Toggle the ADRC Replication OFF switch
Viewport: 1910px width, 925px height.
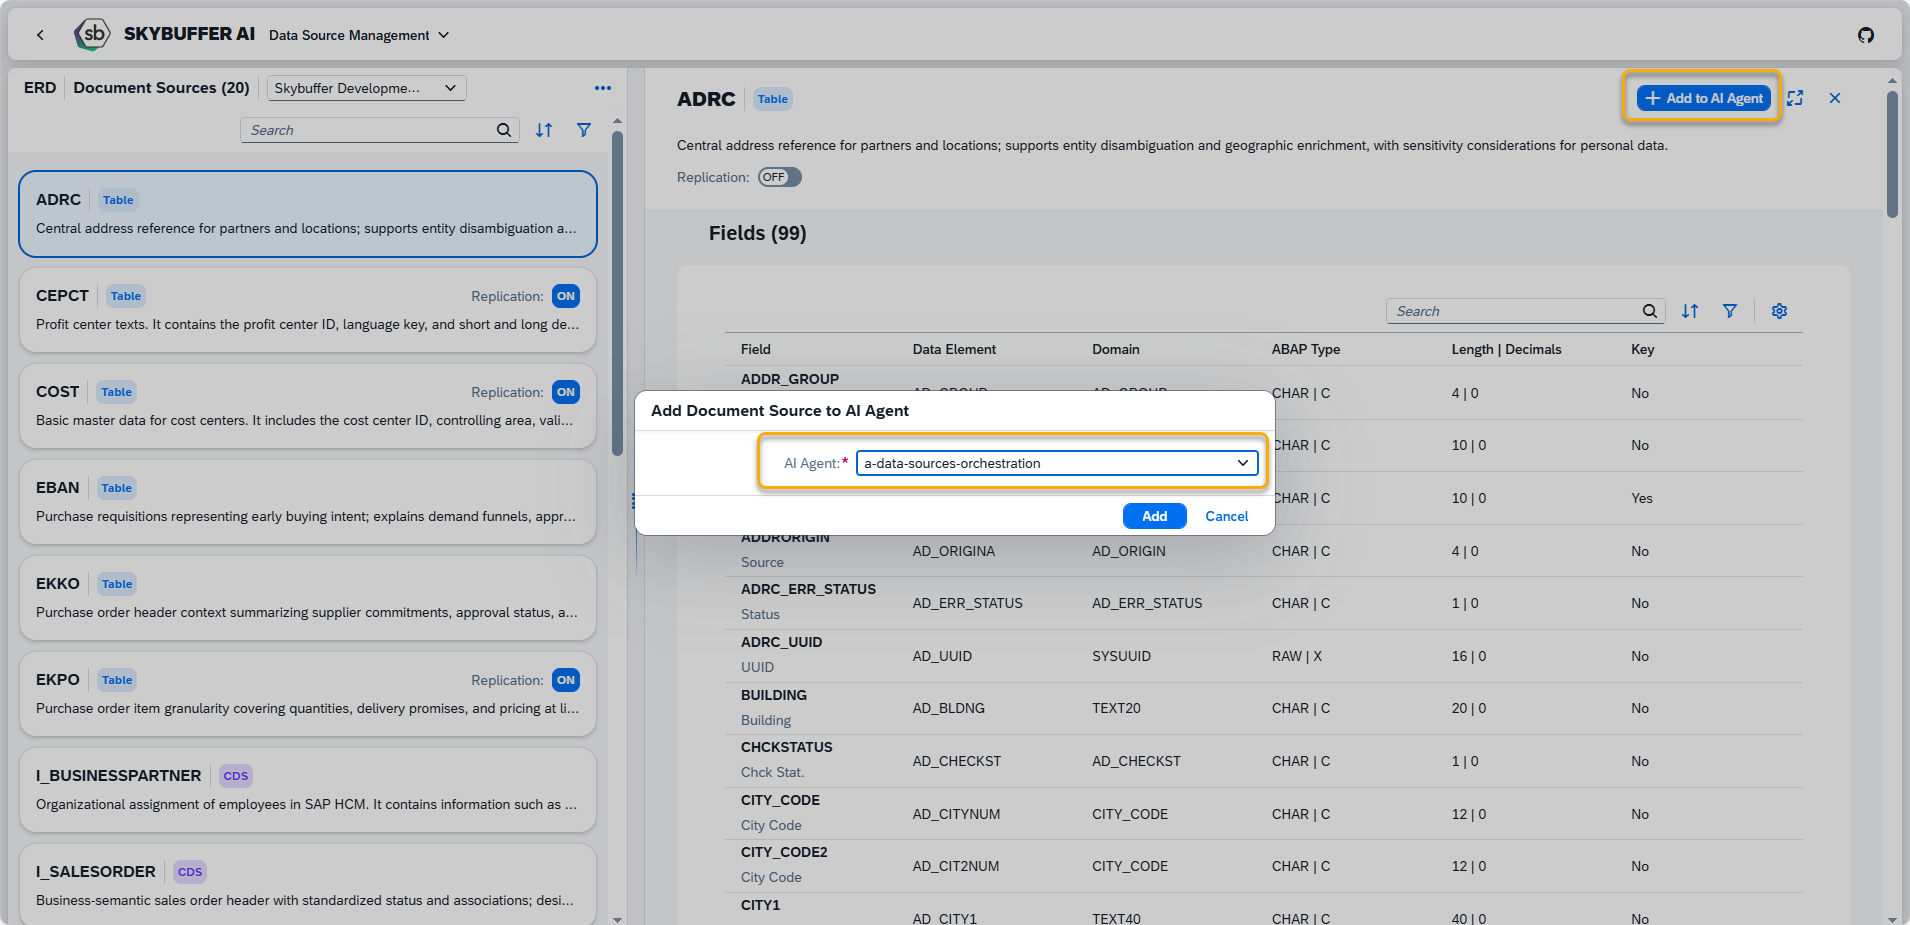click(x=779, y=177)
